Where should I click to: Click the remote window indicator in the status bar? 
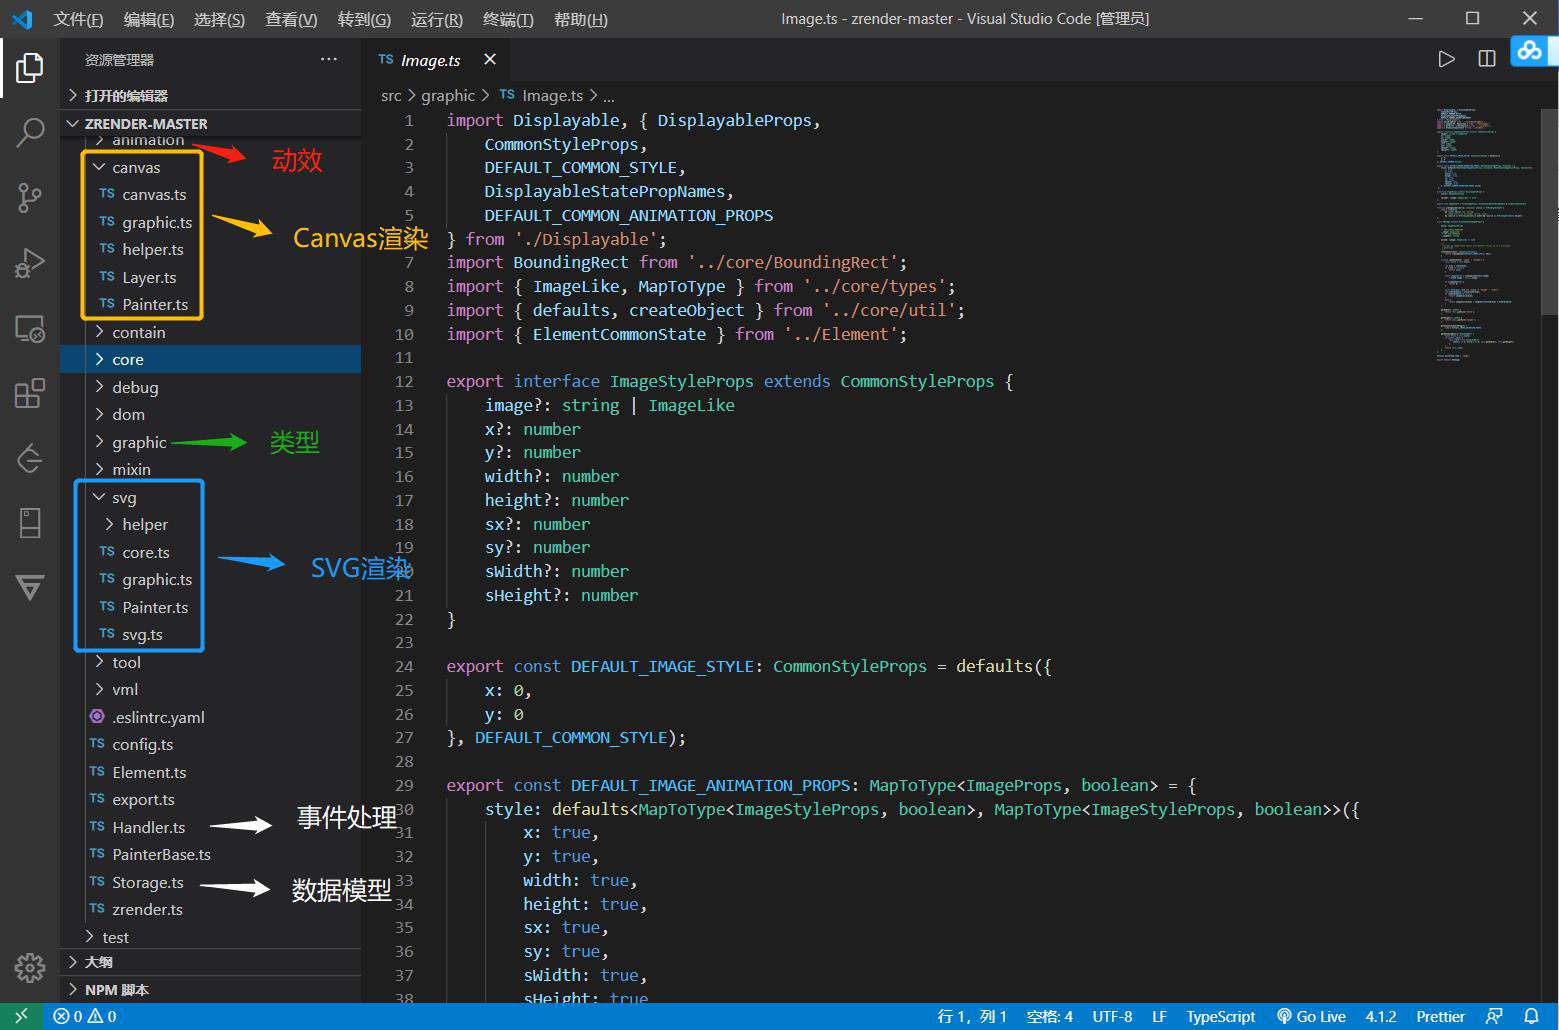21,1016
